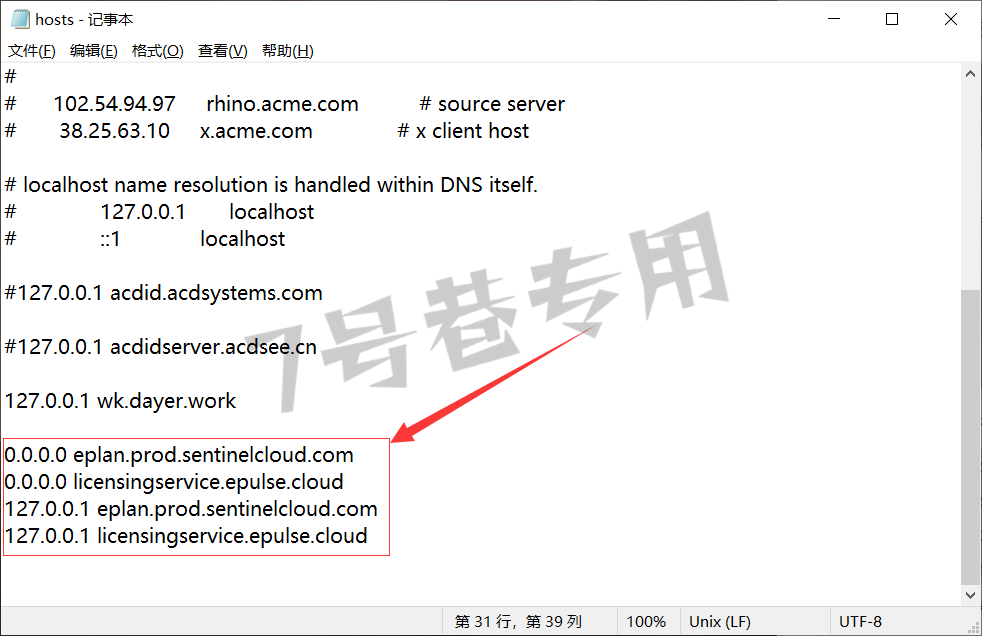
Task: Minimize the hosts Notepad window
Action: [834, 19]
